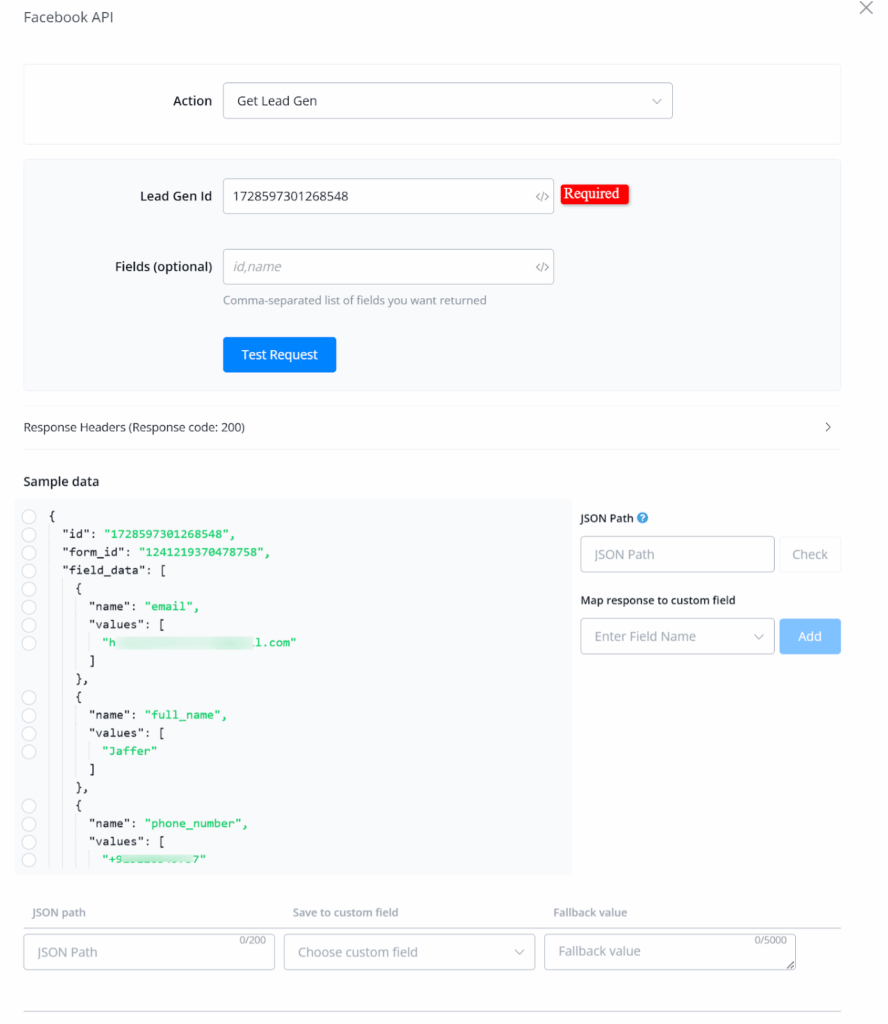
Task: Open the Enter Field Name dropdown
Action: coord(677,636)
